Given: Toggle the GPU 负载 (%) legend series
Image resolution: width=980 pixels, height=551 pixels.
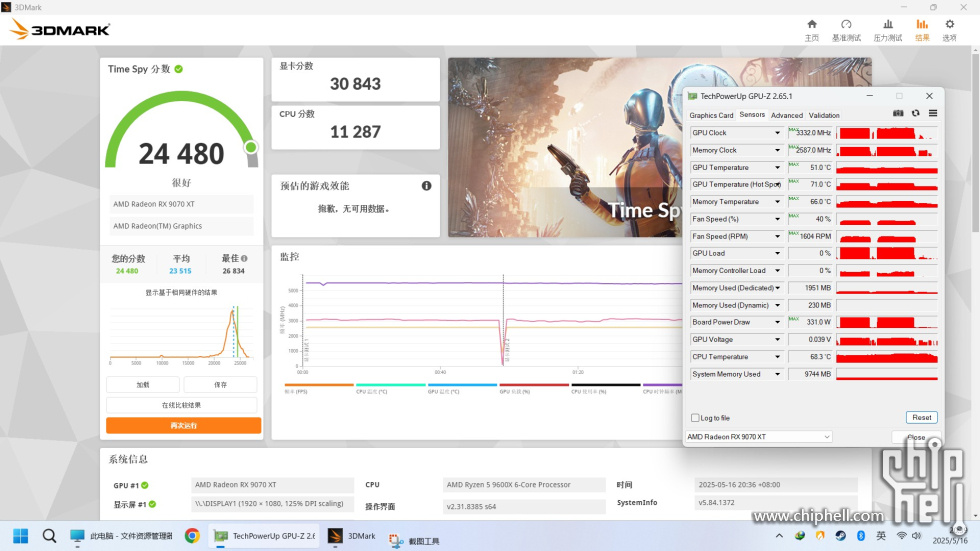Looking at the screenshot, I should [x=534, y=388].
